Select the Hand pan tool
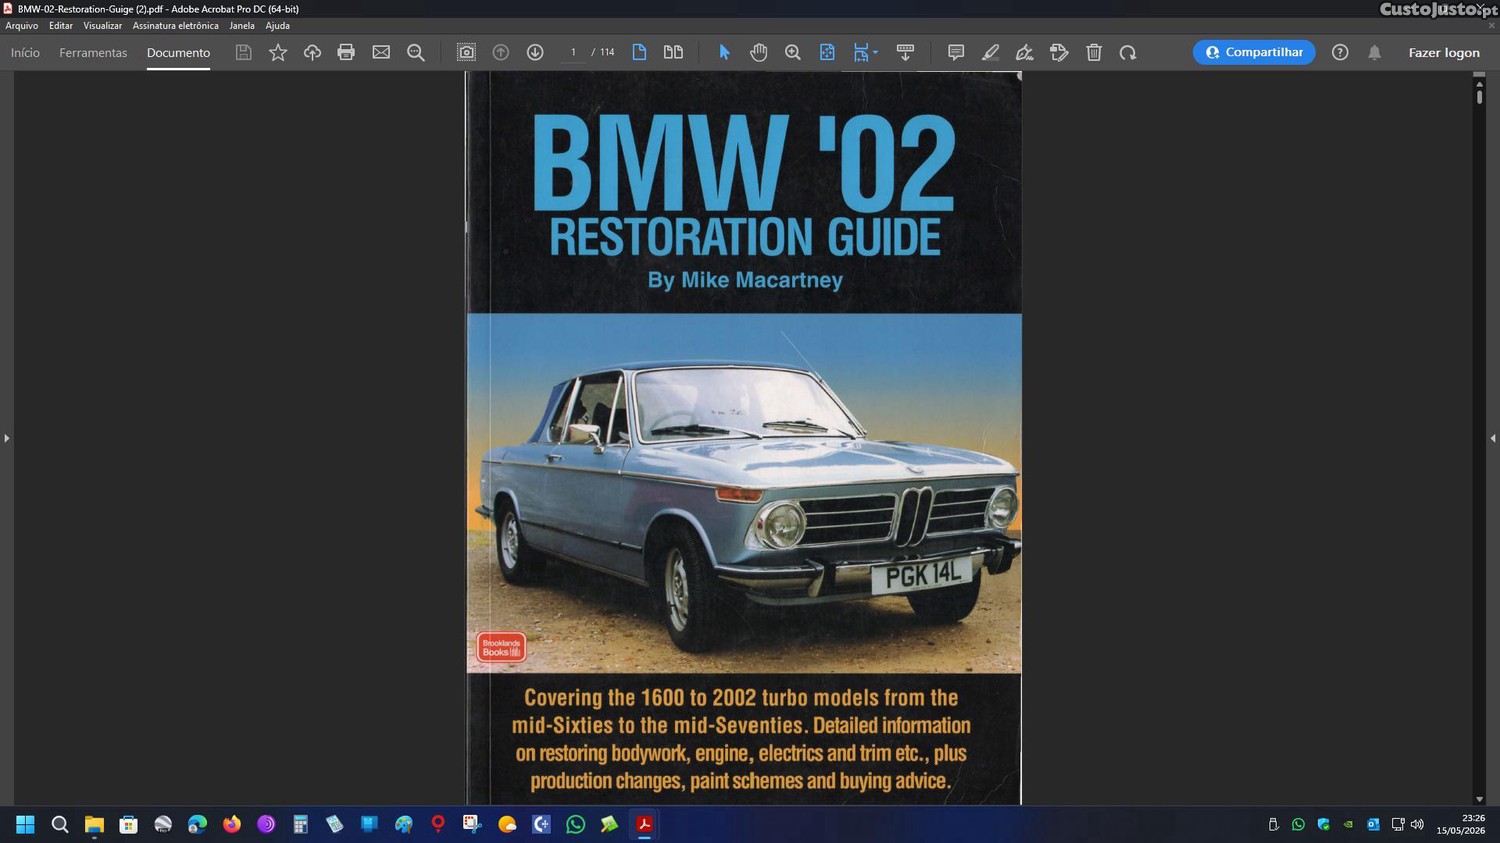This screenshot has width=1500, height=843. (x=759, y=52)
